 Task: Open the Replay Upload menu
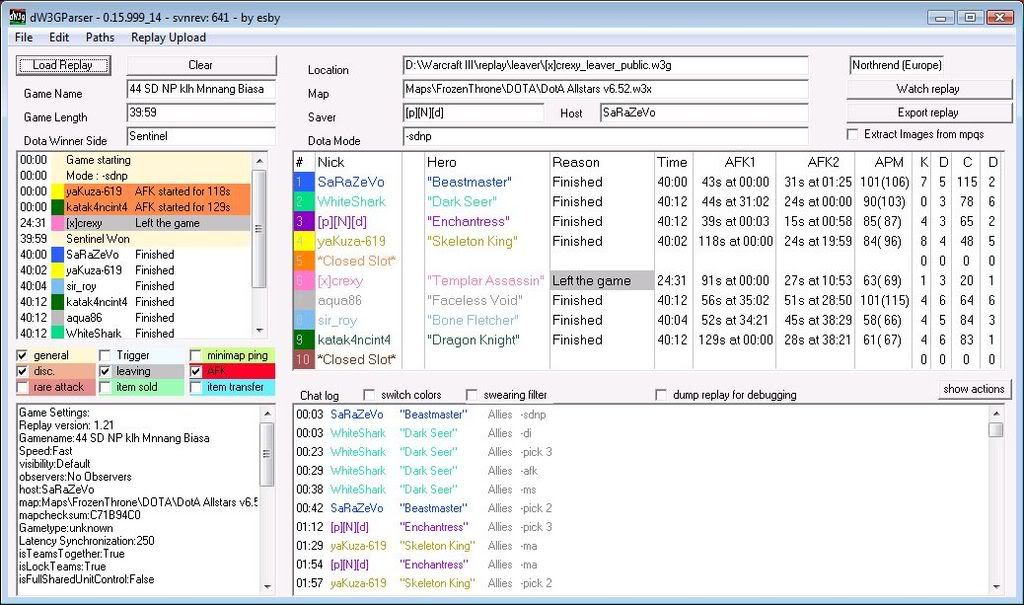(168, 37)
